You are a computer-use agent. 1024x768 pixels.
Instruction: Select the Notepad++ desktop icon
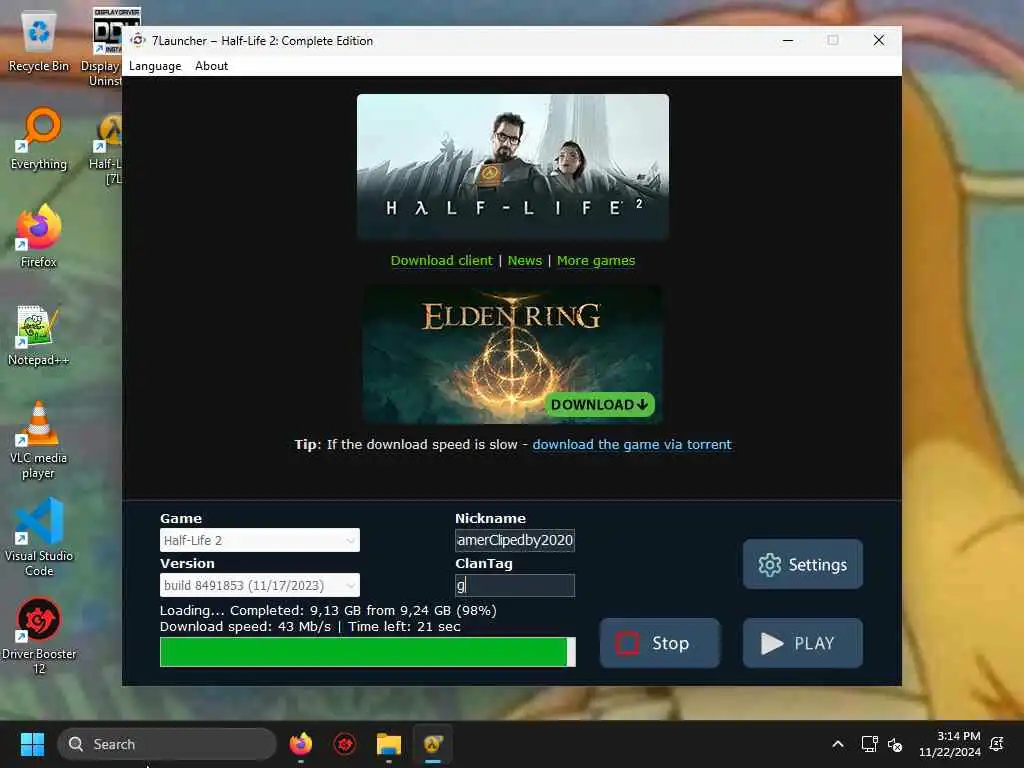tap(39, 335)
